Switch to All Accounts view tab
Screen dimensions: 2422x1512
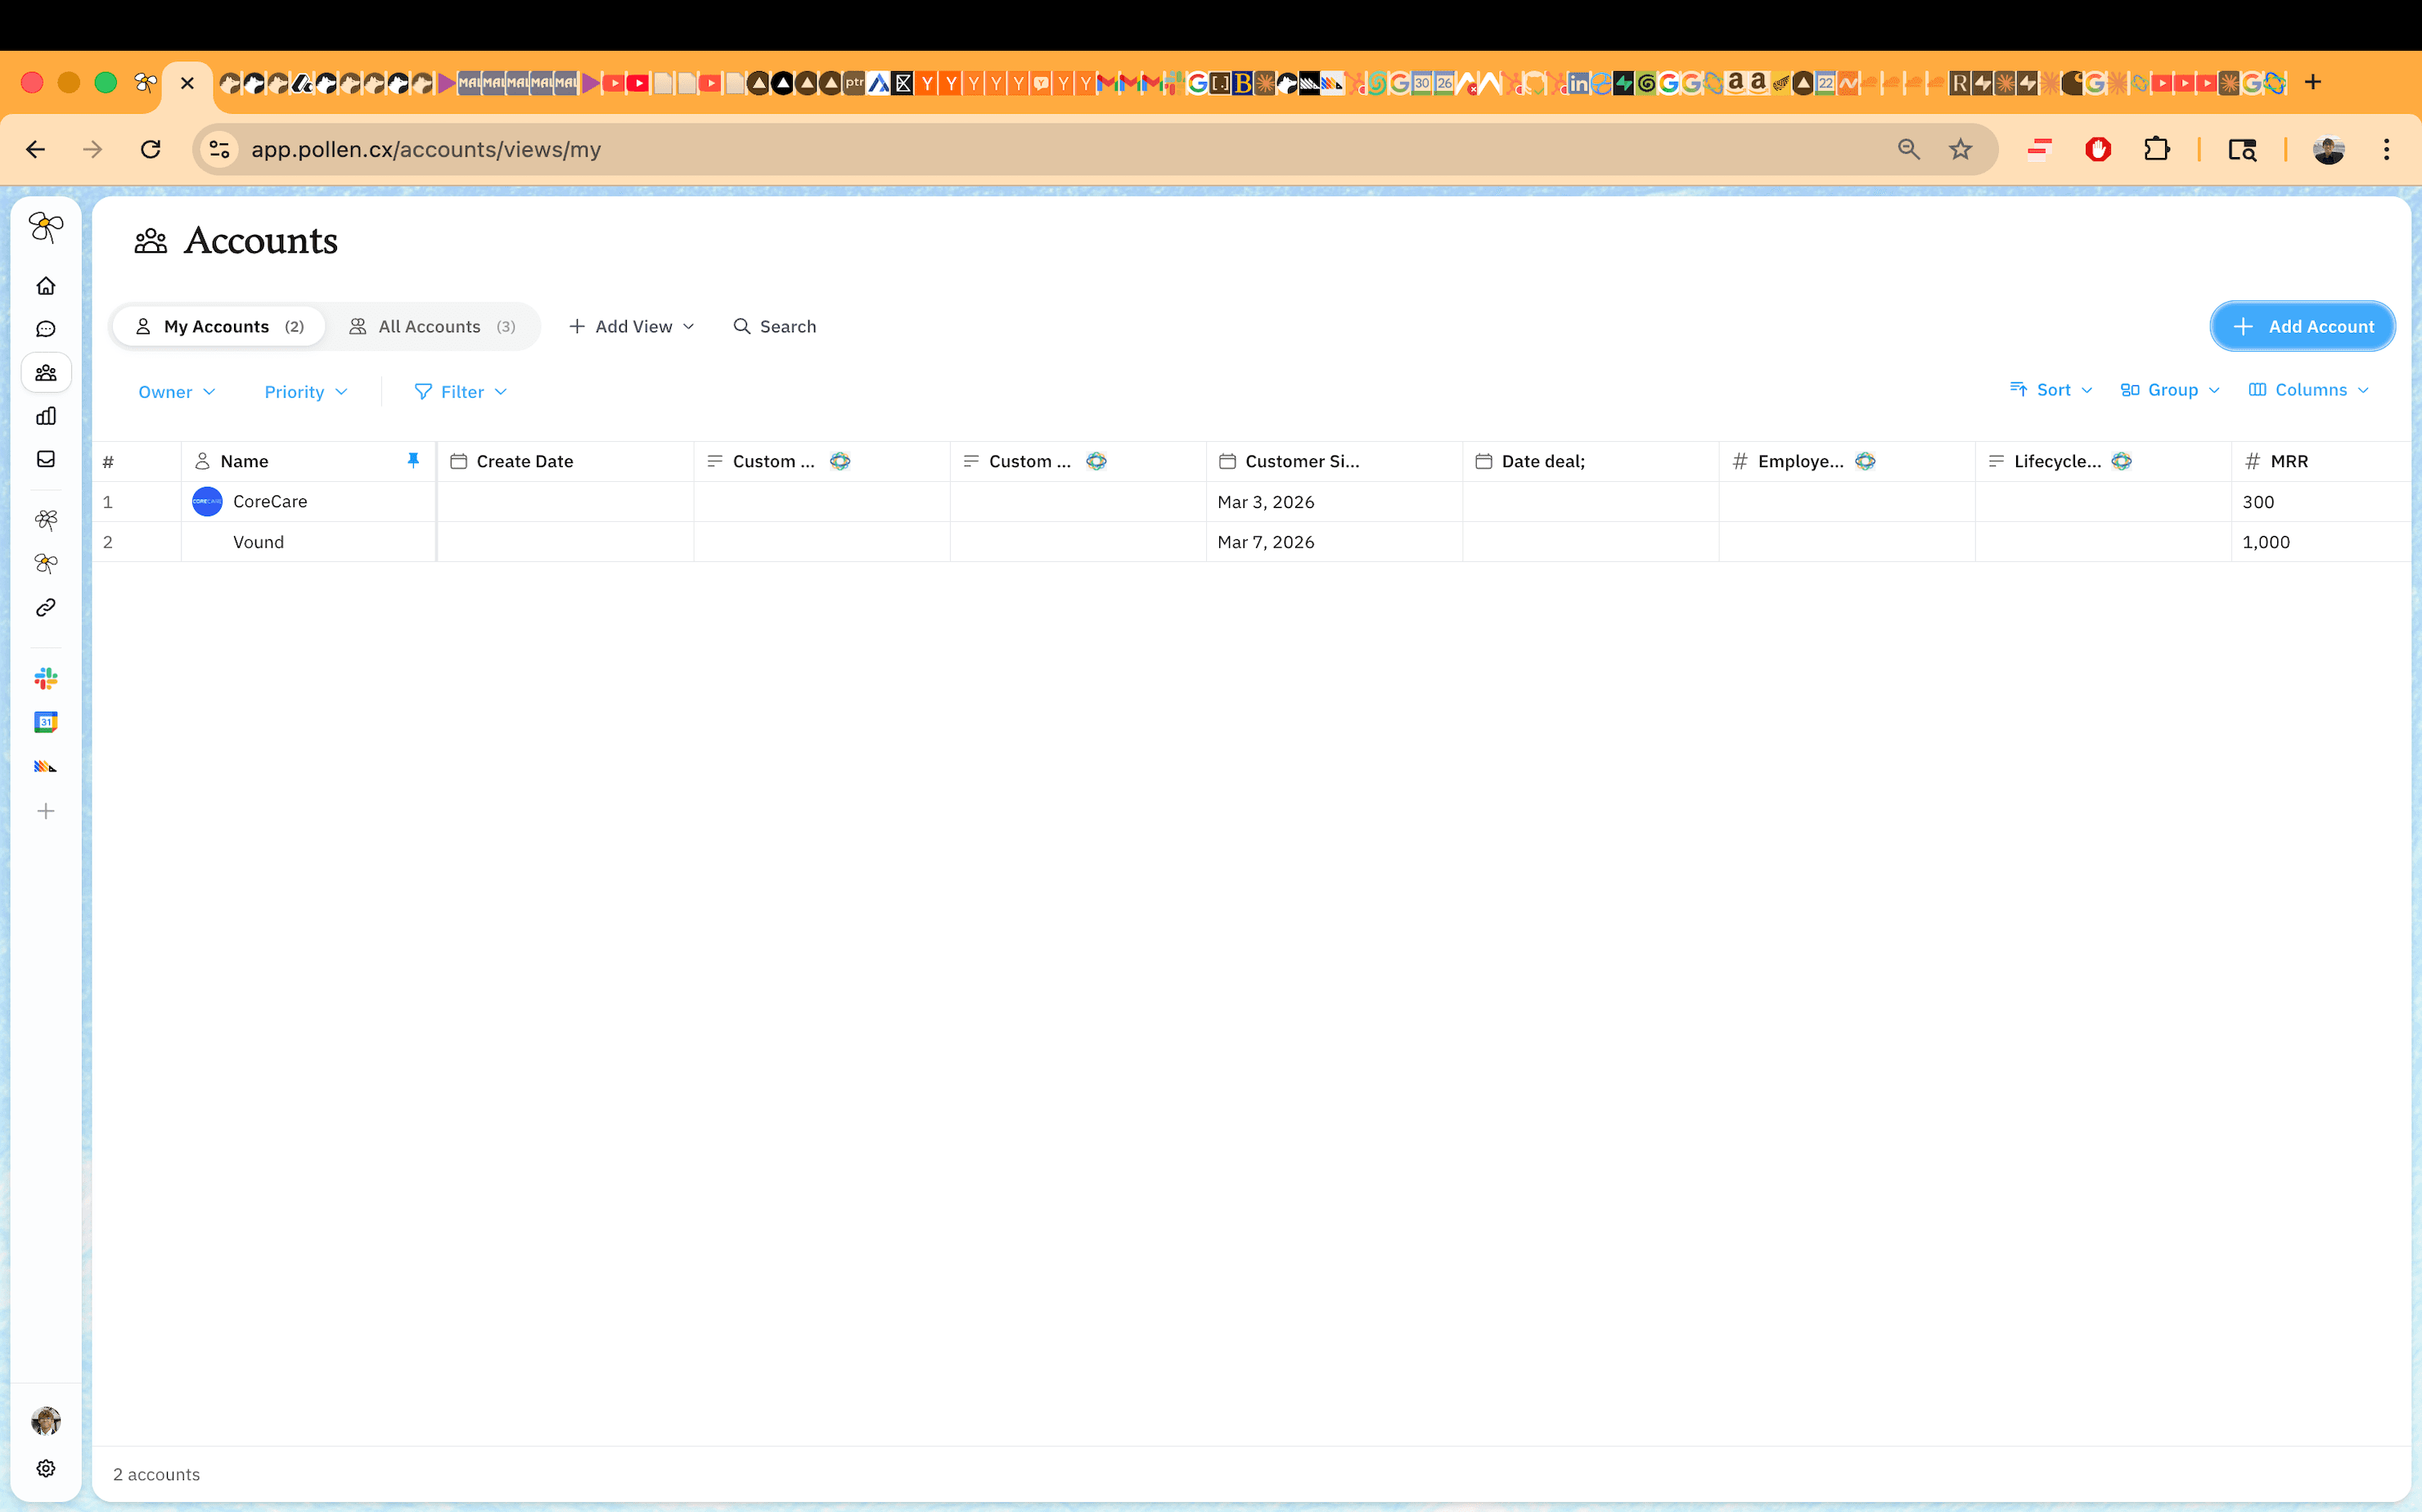point(432,327)
